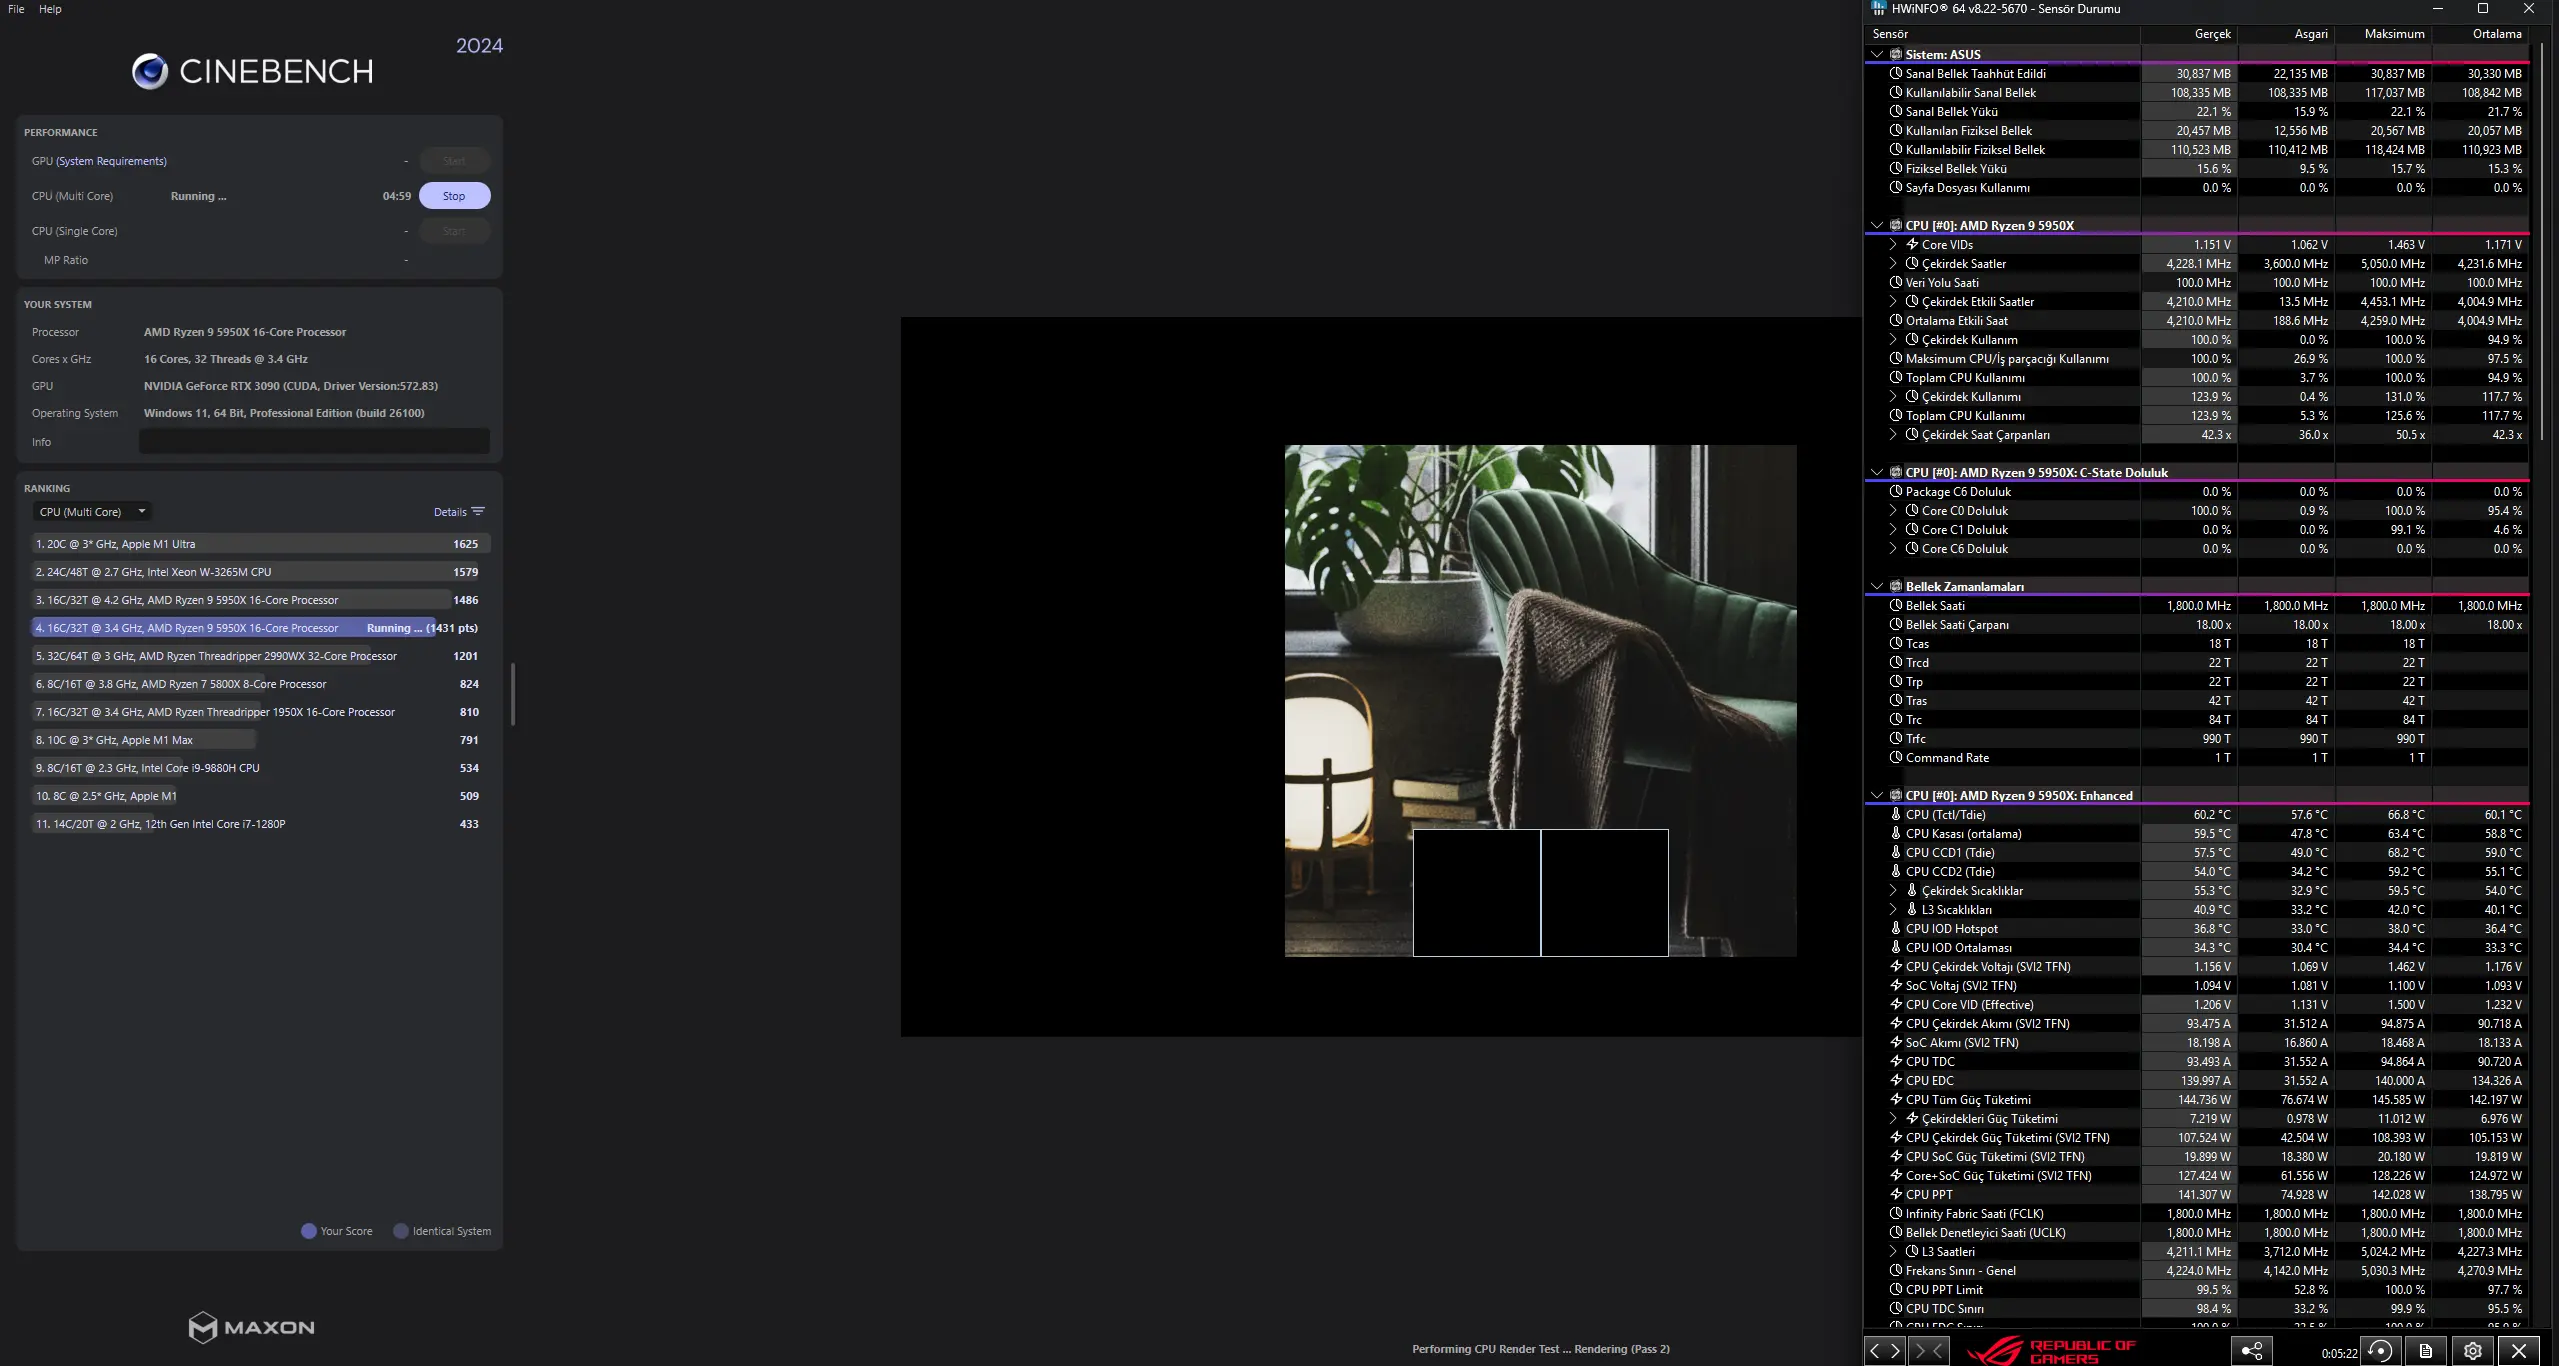Click the clock icon beside Command Rate
This screenshot has width=2559, height=1366.
click(1896, 757)
